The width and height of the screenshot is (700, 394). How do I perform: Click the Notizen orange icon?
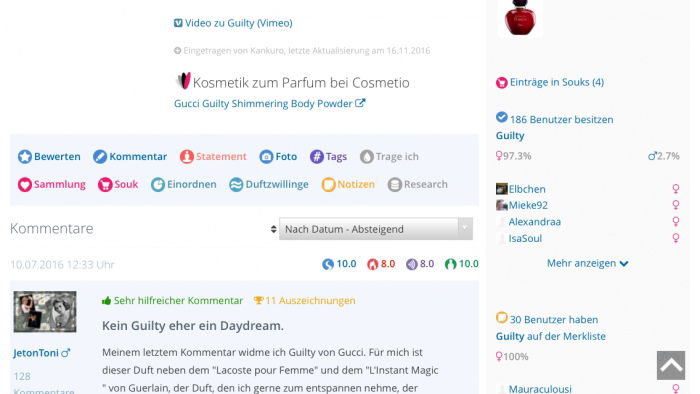tap(328, 185)
